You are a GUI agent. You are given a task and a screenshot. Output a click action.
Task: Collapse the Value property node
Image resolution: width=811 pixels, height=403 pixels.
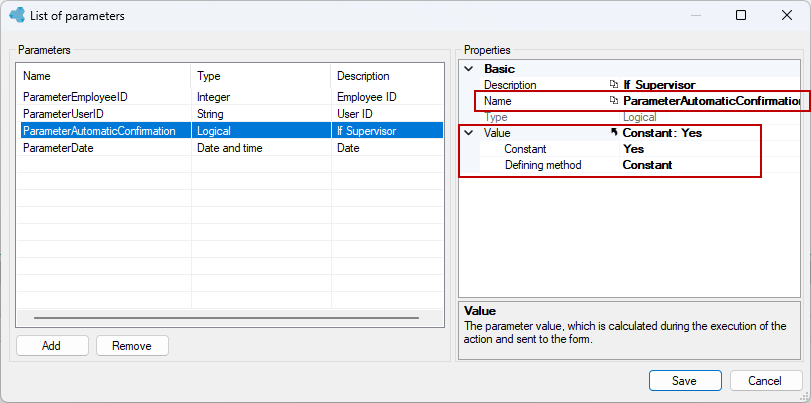point(469,133)
